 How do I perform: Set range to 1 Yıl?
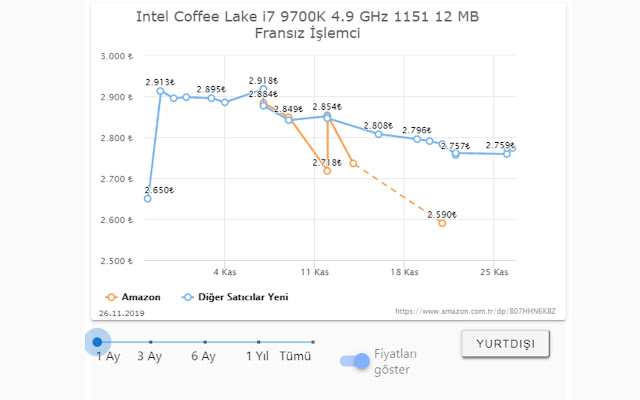tap(256, 342)
